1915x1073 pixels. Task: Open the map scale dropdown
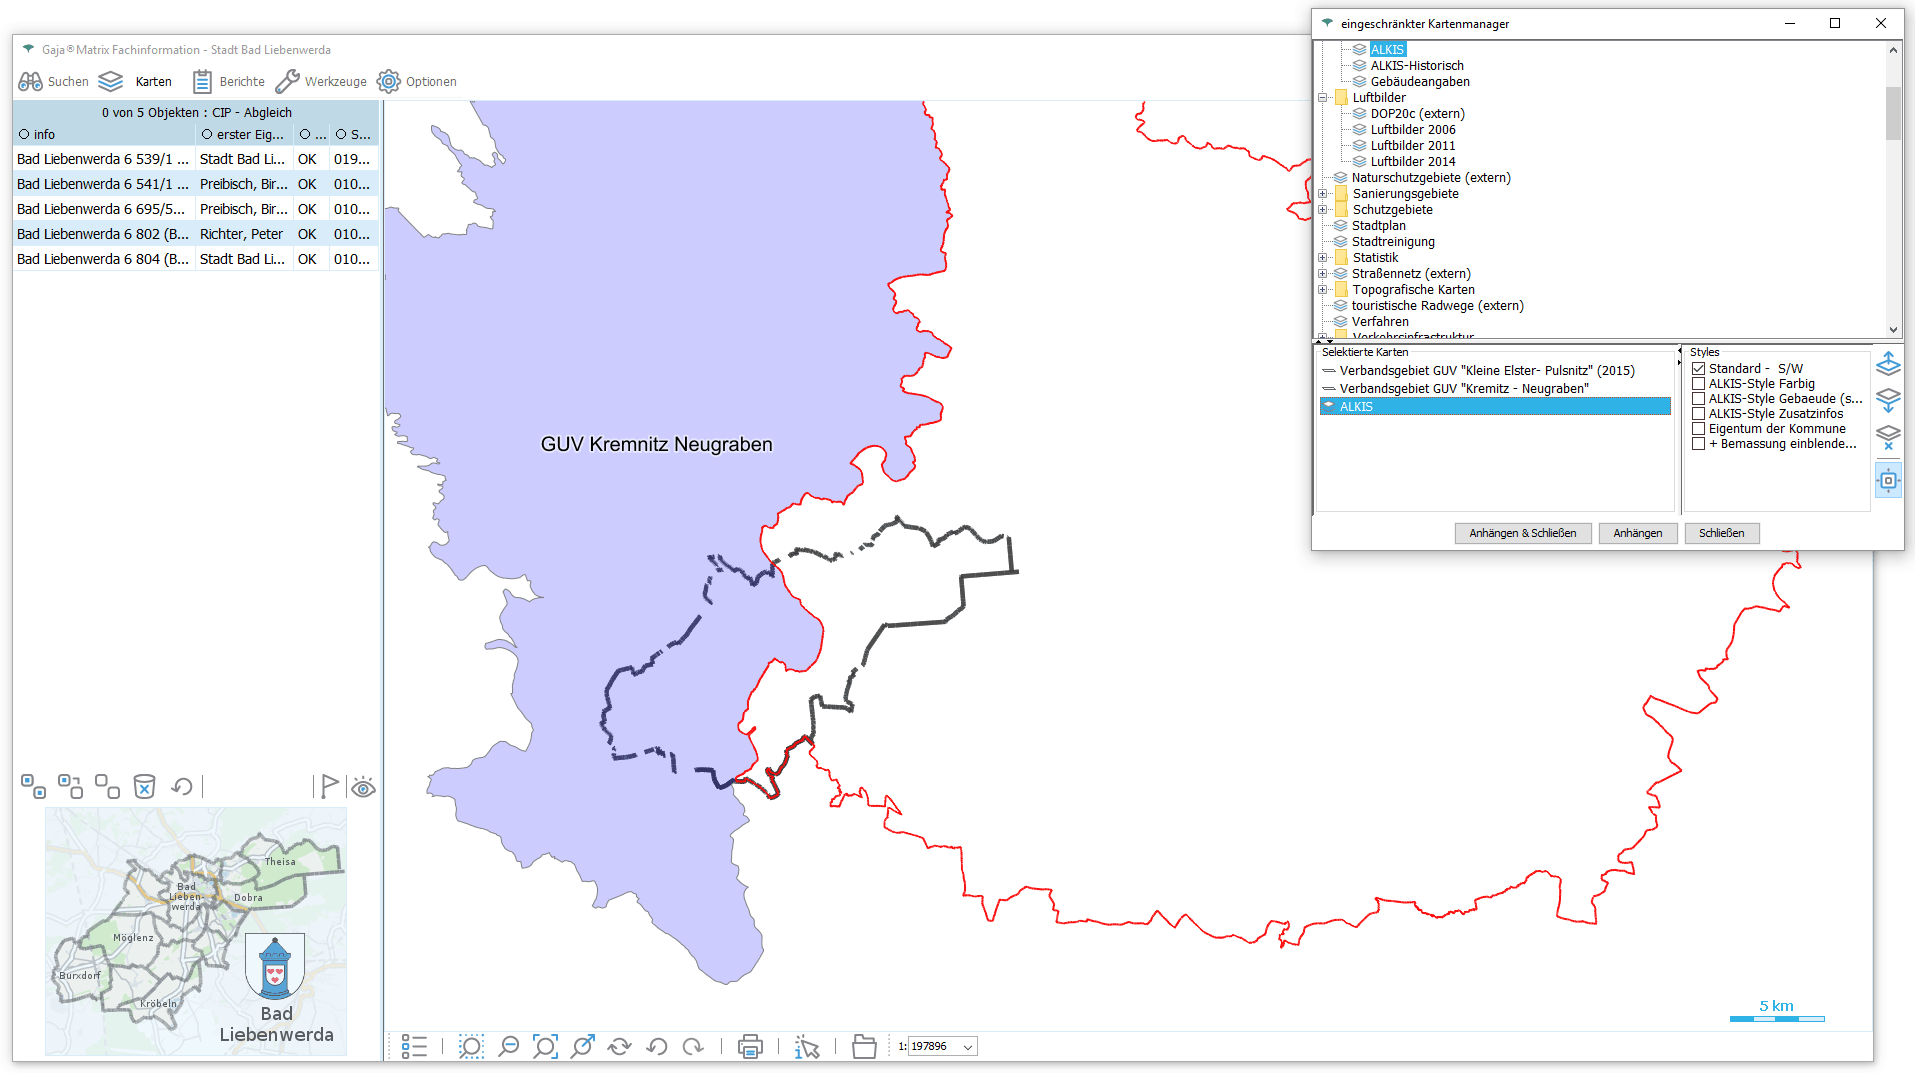[967, 1047]
